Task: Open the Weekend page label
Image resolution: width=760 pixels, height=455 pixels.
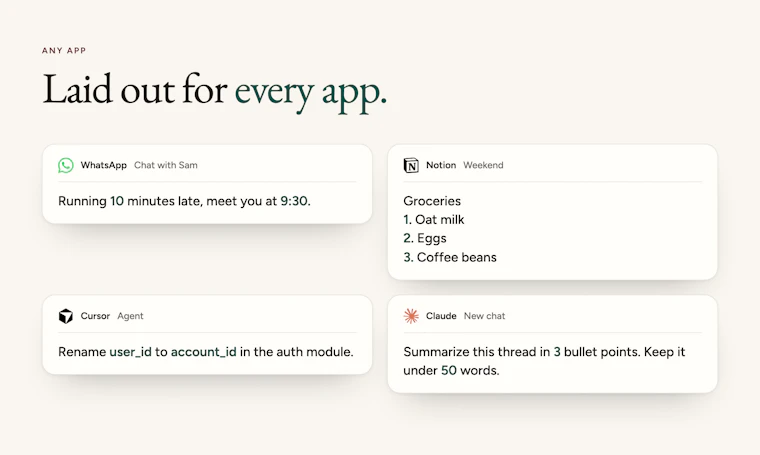Action: click(x=483, y=165)
